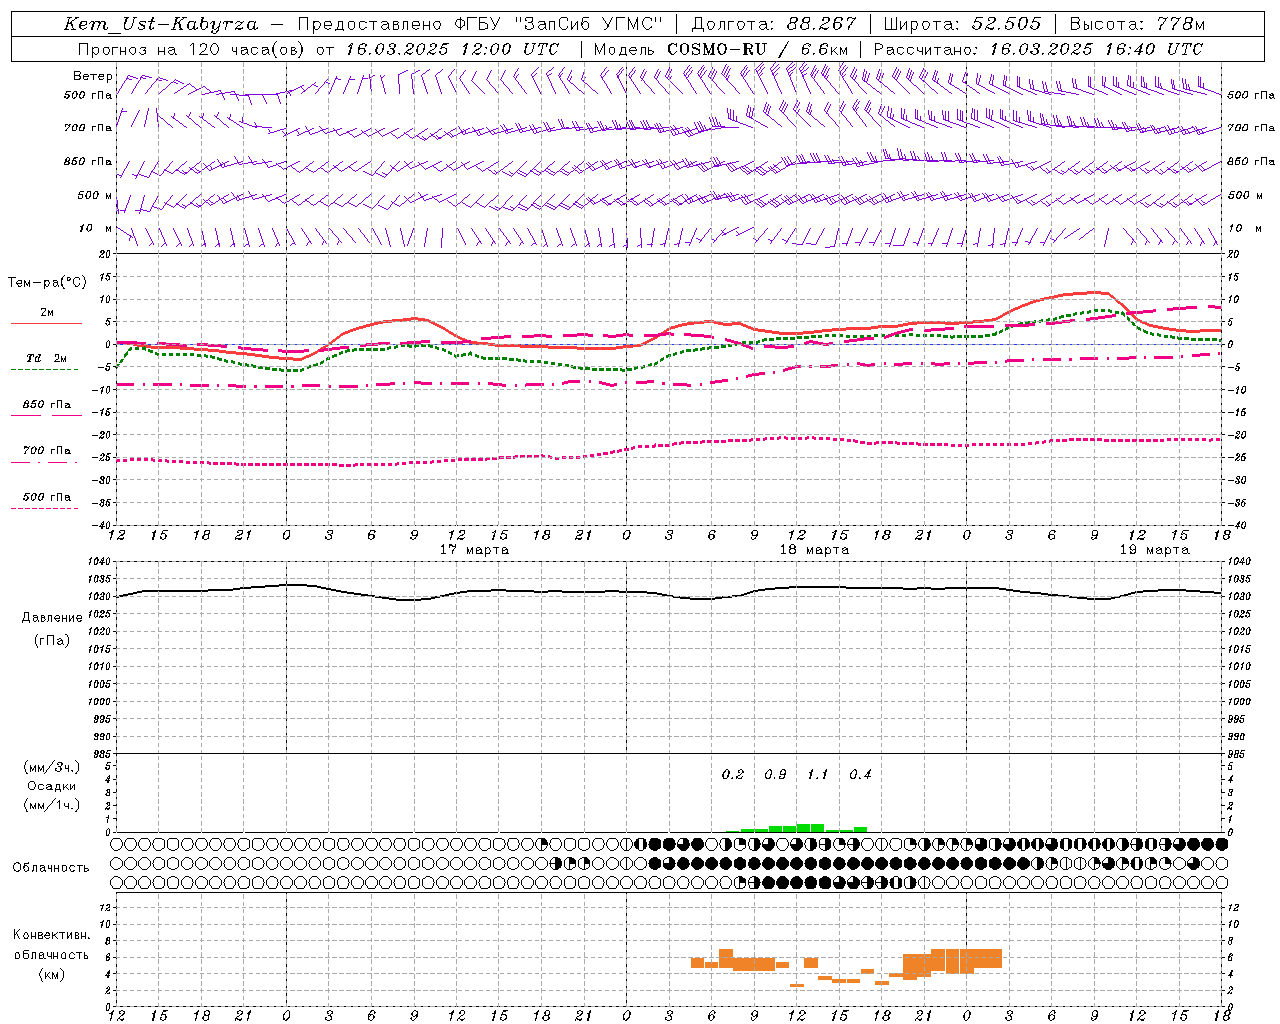Click the Давление panel label
Image resolution: width=1280 pixels, height=1024 pixels.
52,618
